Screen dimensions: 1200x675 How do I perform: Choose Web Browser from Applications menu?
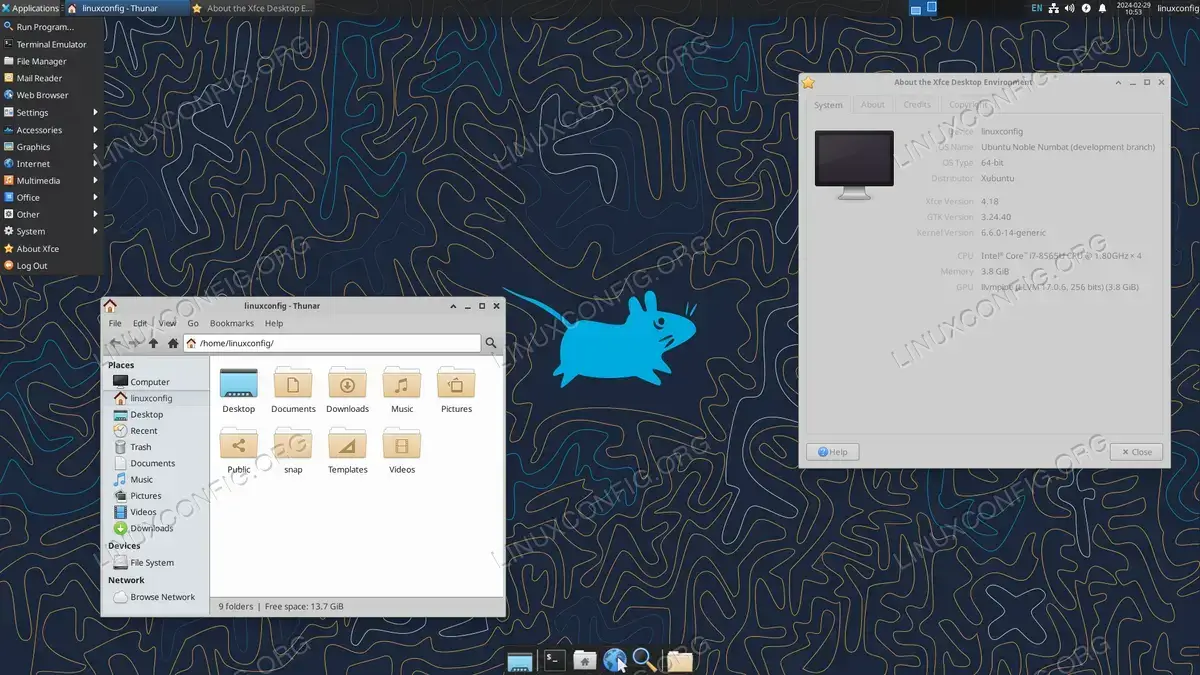click(51, 95)
